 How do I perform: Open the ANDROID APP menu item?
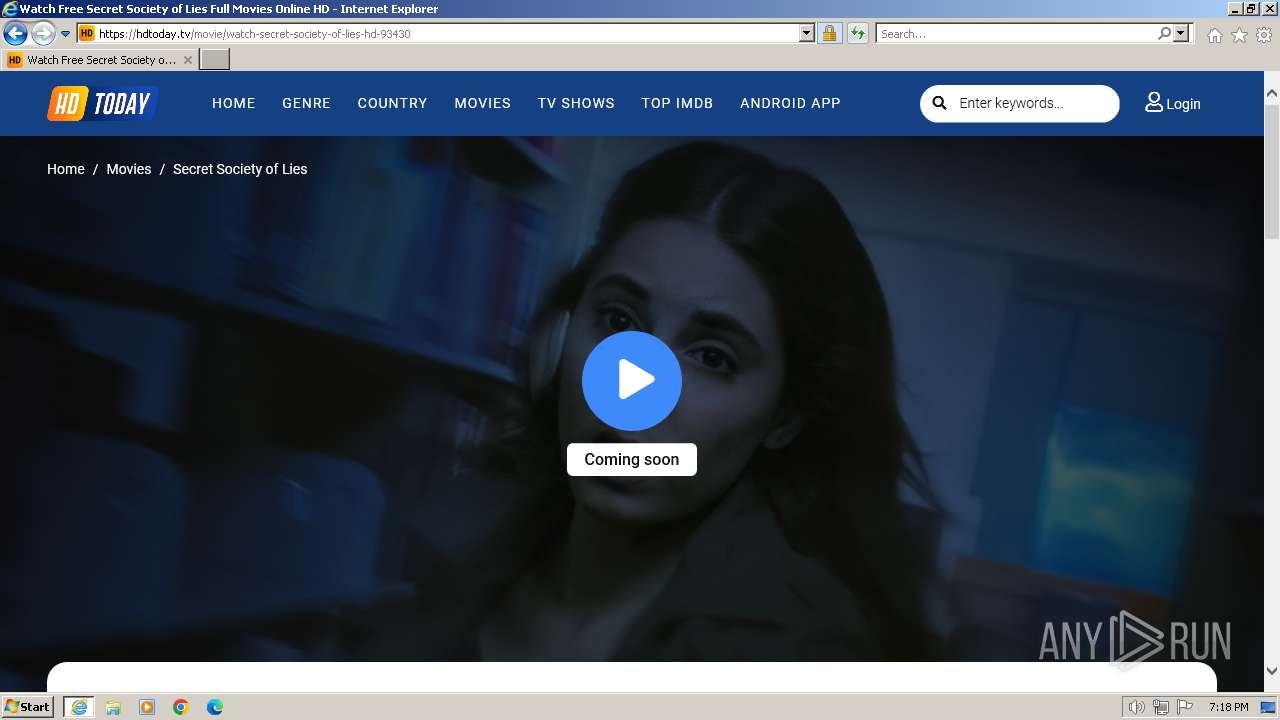click(790, 103)
